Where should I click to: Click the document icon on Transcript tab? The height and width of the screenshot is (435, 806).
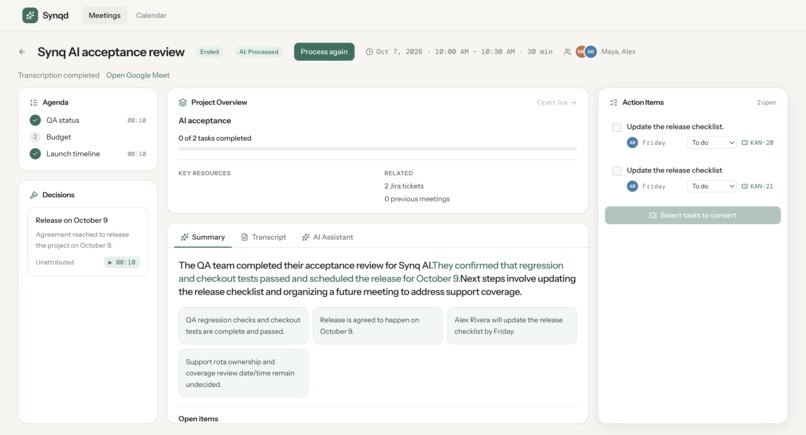click(245, 237)
